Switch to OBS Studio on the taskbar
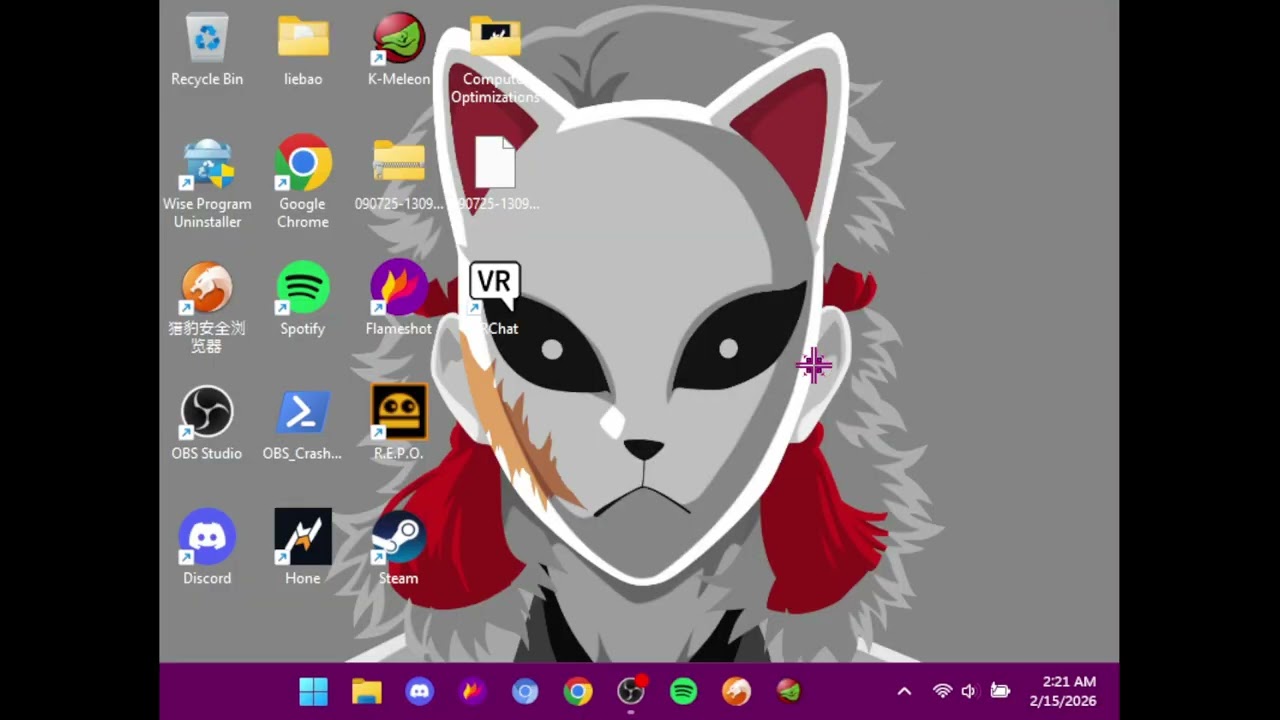This screenshot has height=720, width=1280. [x=631, y=691]
